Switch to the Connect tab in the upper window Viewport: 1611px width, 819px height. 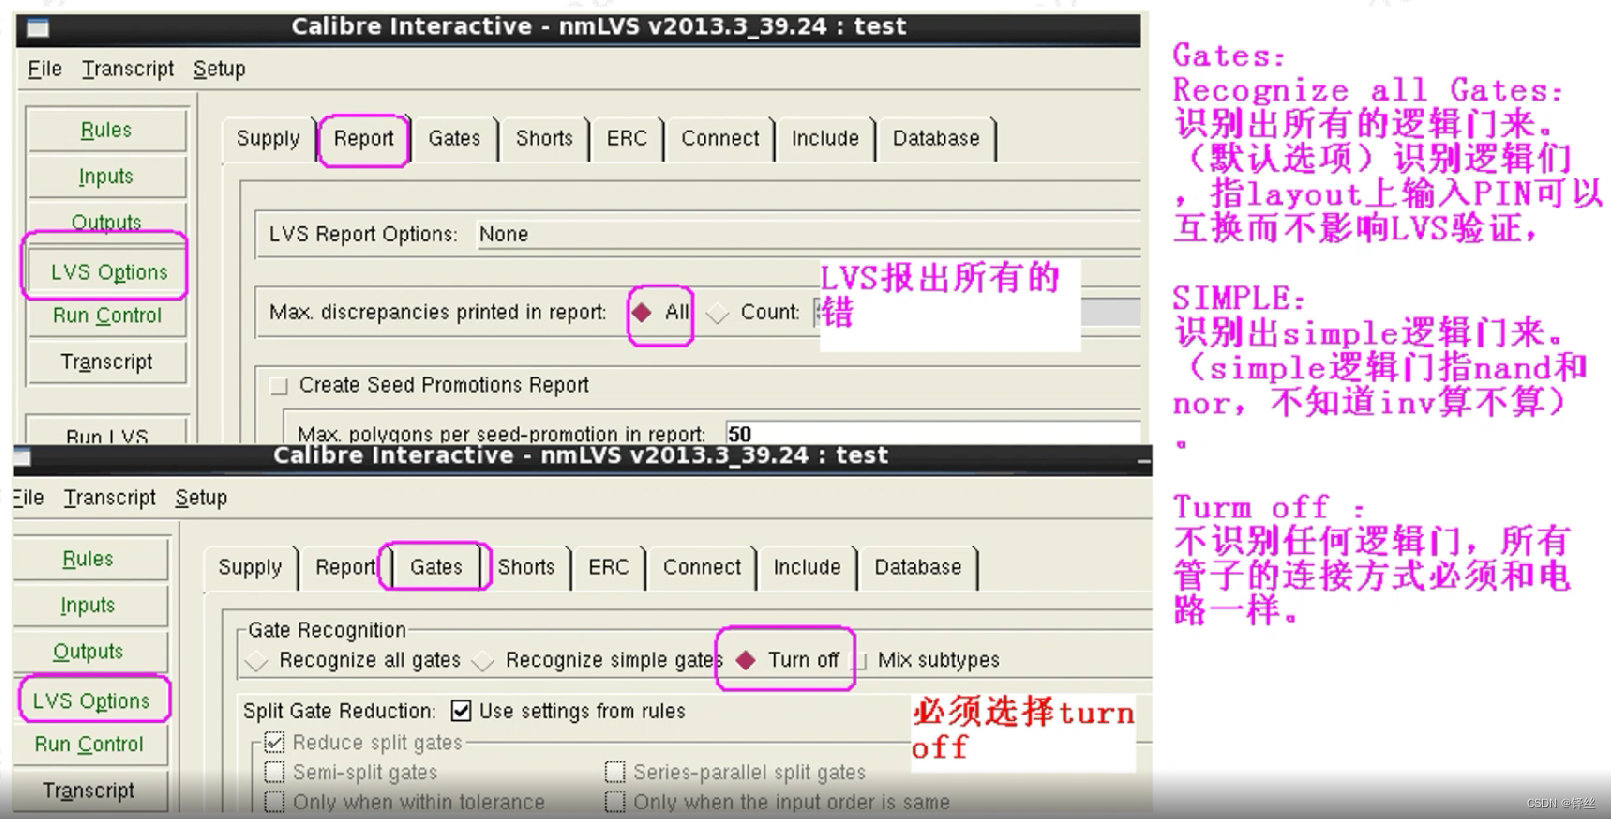(x=720, y=139)
